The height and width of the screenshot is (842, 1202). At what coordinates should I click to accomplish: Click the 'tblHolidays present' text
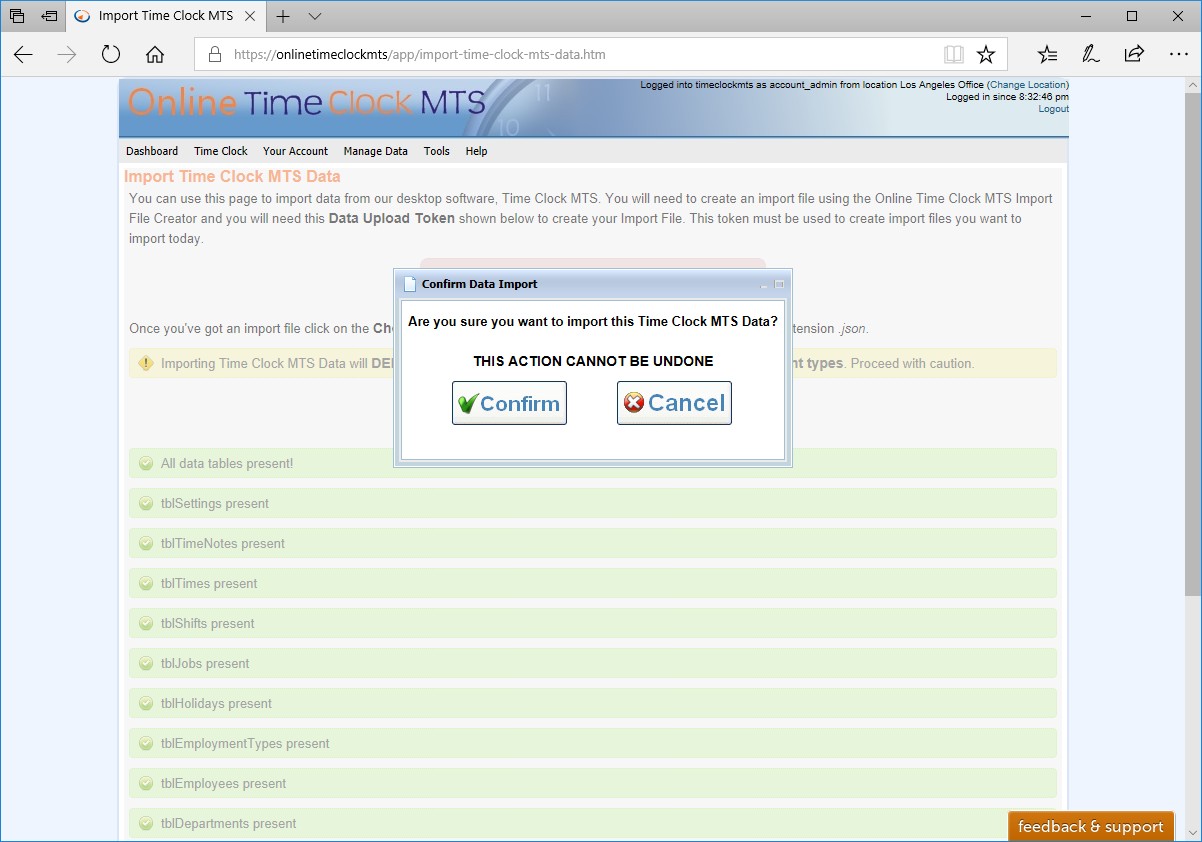(216, 704)
